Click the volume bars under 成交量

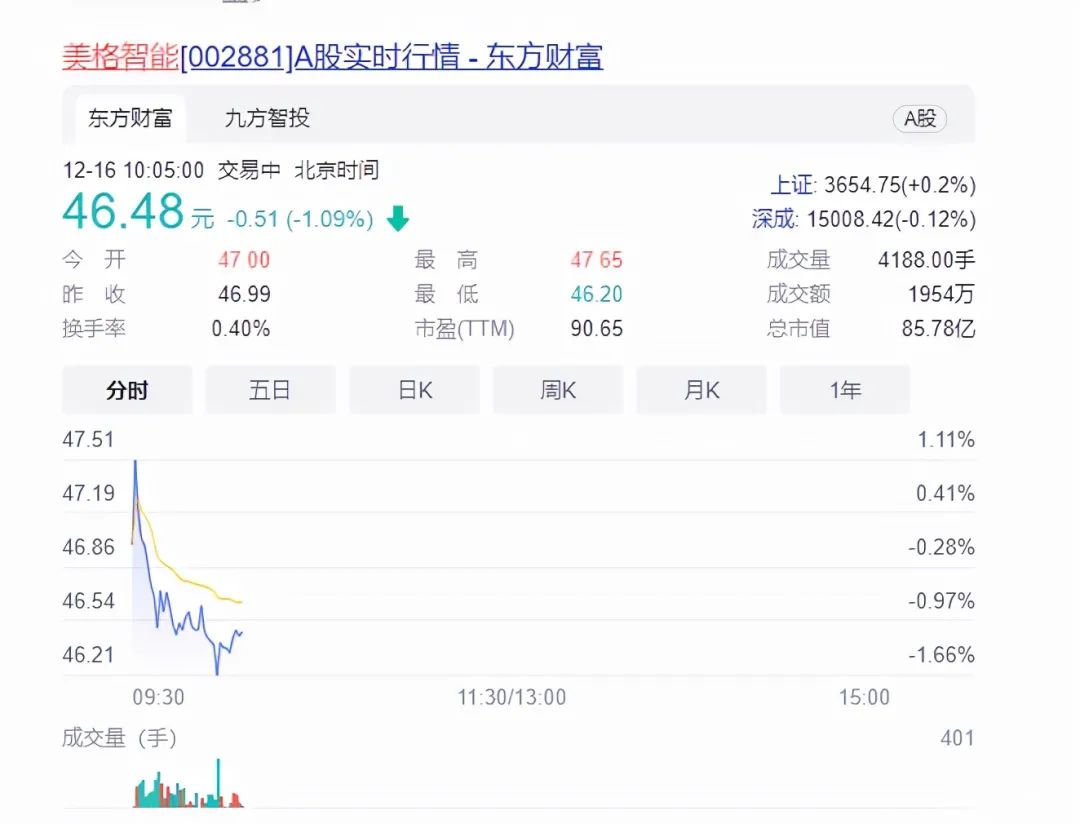click(x=188, y=792)
